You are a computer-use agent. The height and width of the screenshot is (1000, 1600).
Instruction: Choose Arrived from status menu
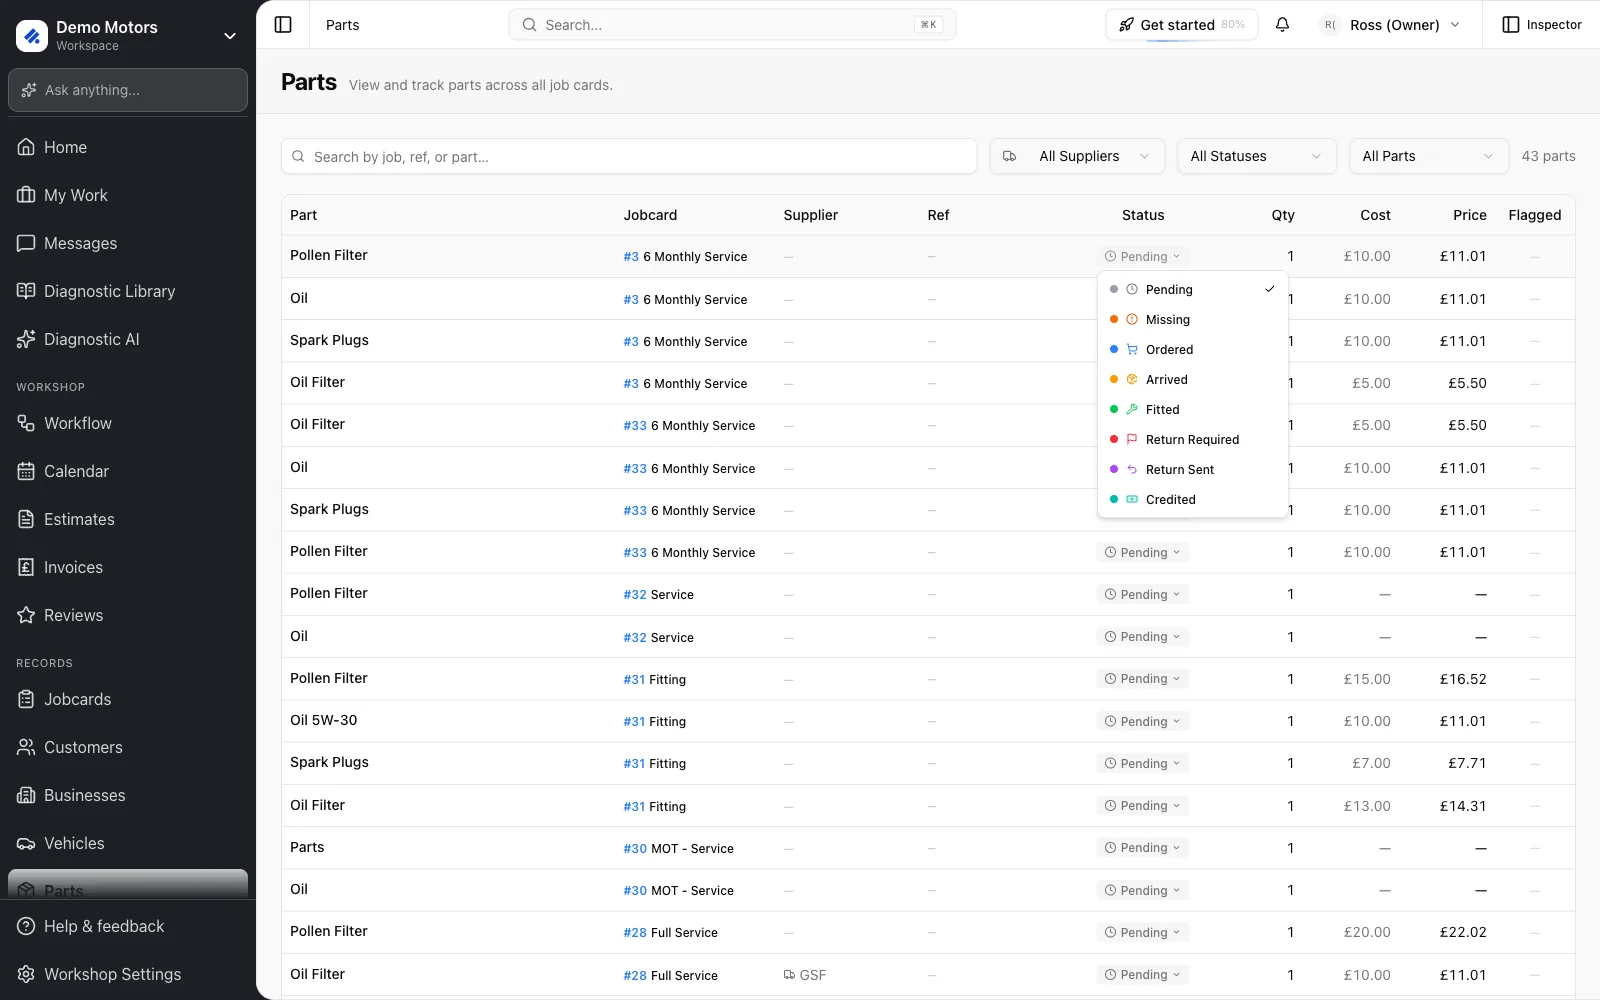coord(1192,380)
